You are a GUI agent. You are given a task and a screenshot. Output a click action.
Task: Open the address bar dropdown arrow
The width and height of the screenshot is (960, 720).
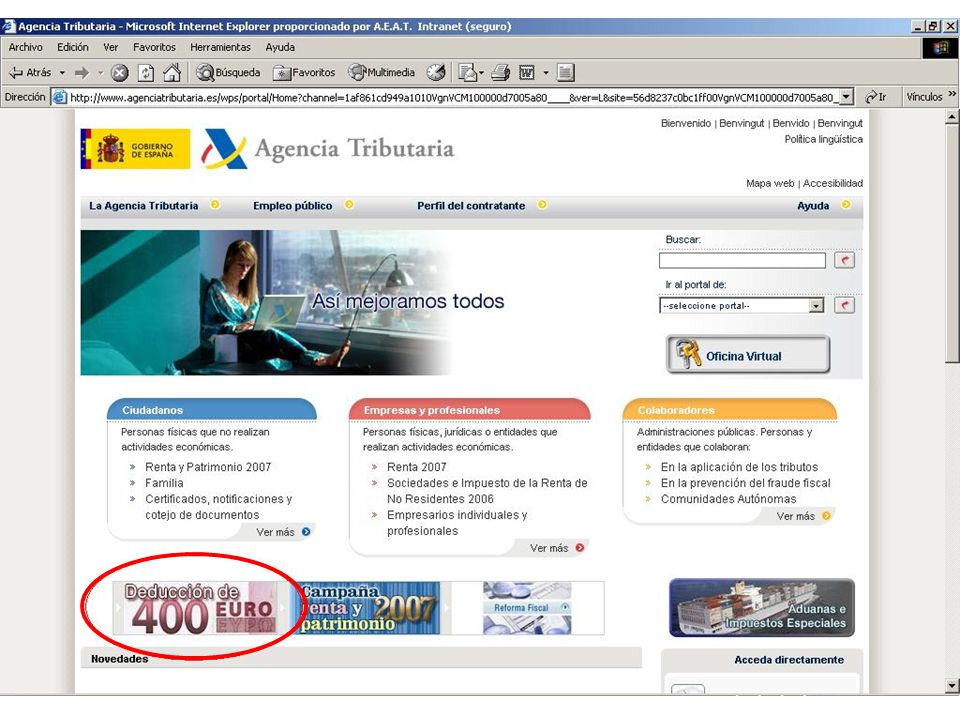(x=846, y=97)
